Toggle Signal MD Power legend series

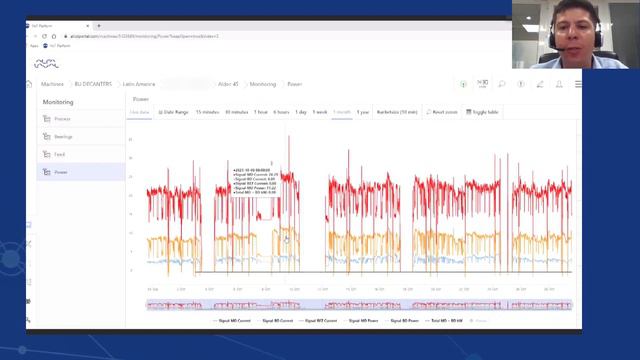(361, 321)
